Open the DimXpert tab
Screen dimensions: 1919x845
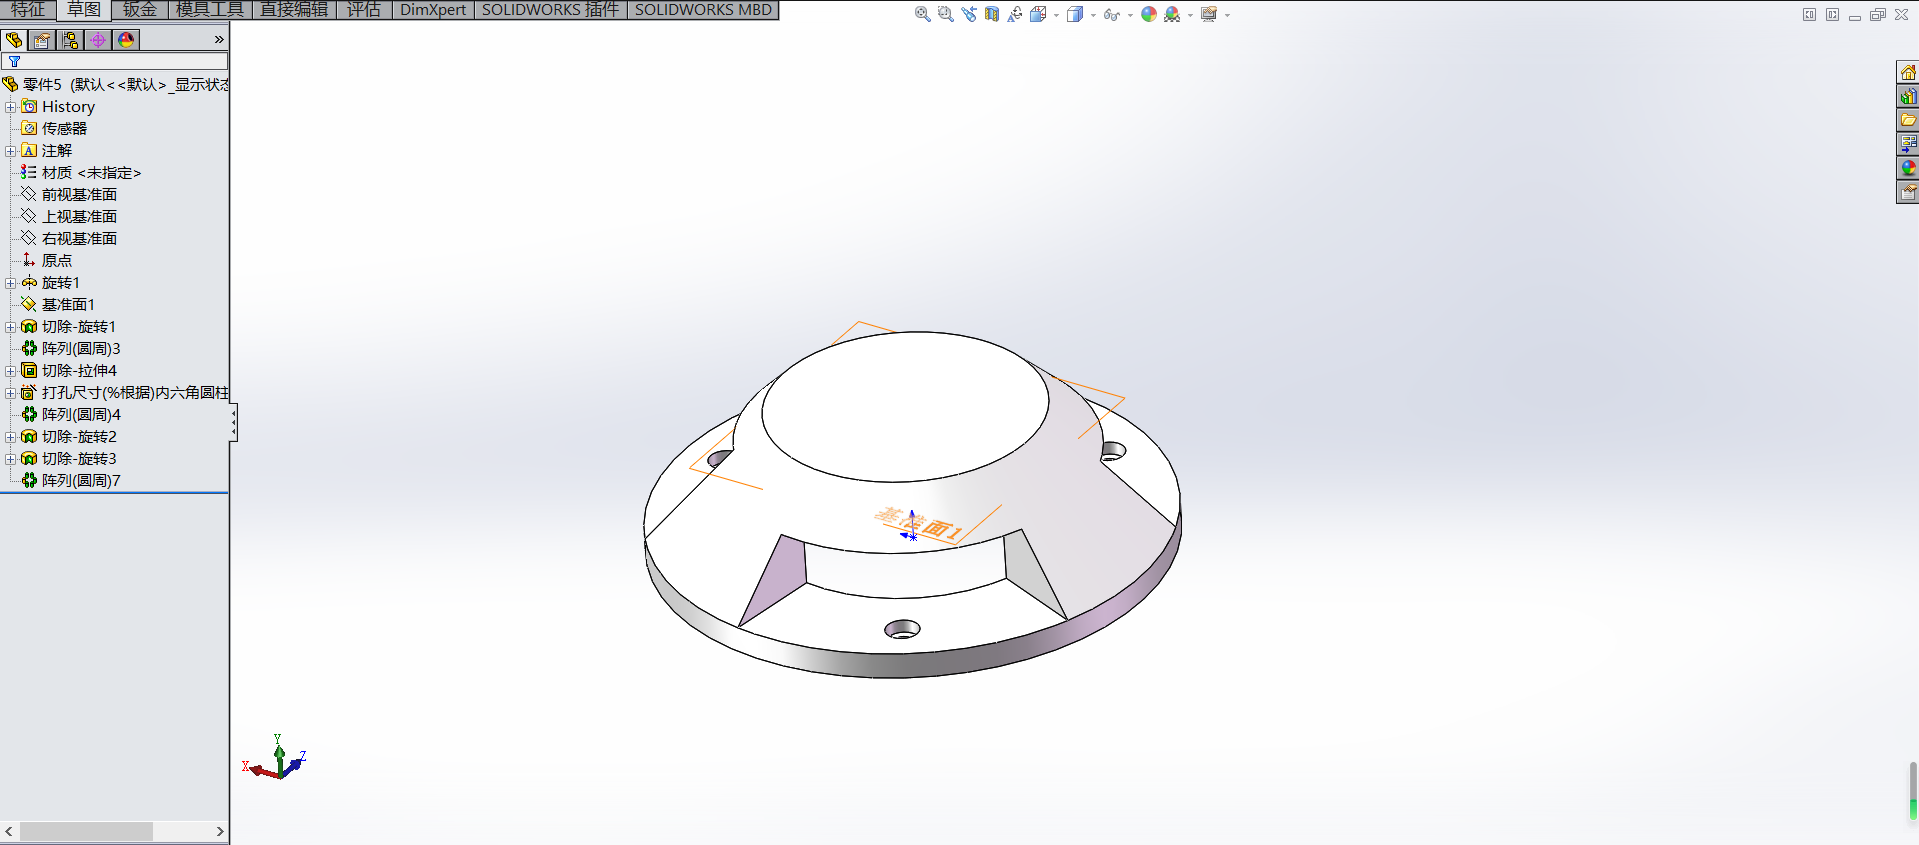432,10
